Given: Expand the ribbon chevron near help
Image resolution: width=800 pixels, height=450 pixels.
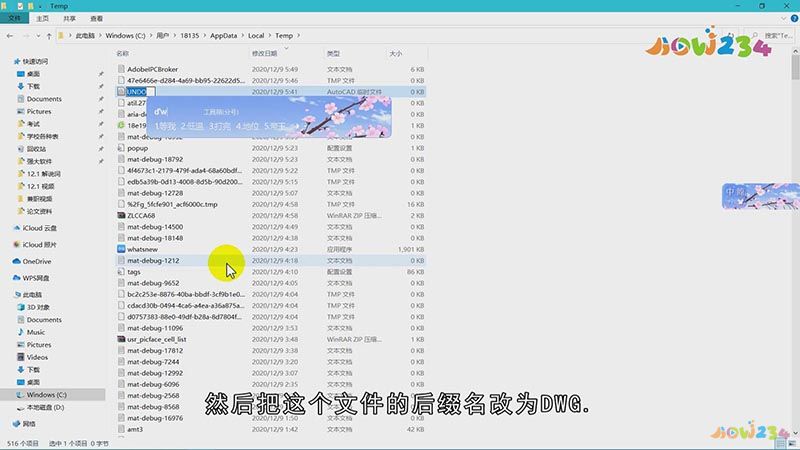Looking at the screenshot, I should coord(784,18).
